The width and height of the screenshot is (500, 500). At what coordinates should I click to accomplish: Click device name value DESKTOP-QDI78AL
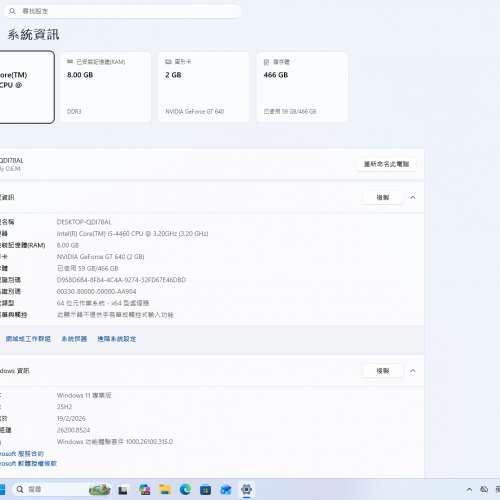point(84,222)
